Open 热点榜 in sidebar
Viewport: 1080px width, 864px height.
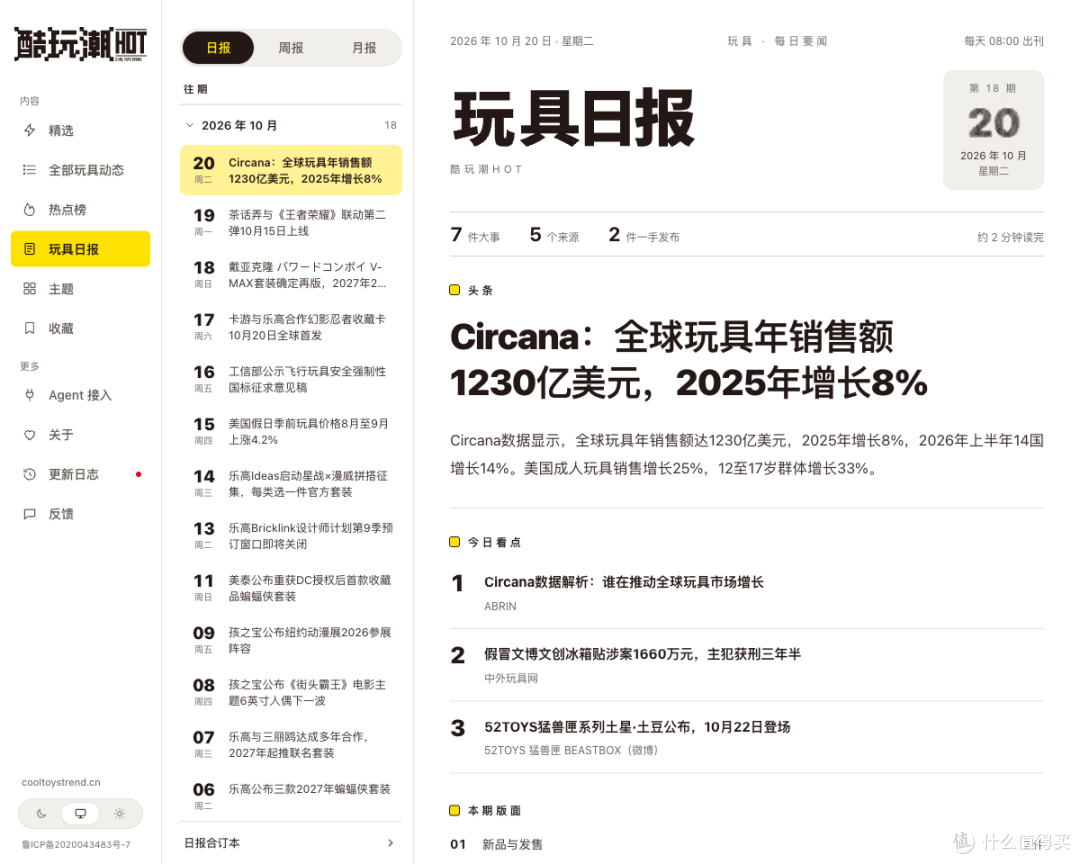point(81,209)
